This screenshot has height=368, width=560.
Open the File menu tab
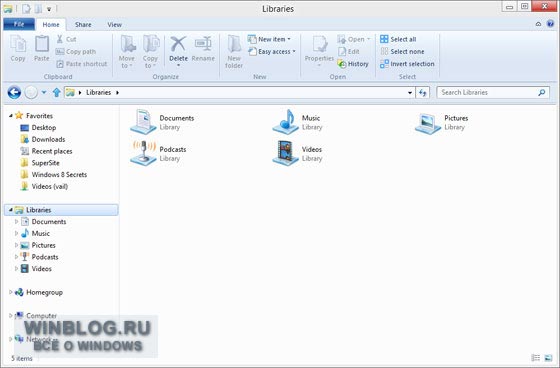19,24
